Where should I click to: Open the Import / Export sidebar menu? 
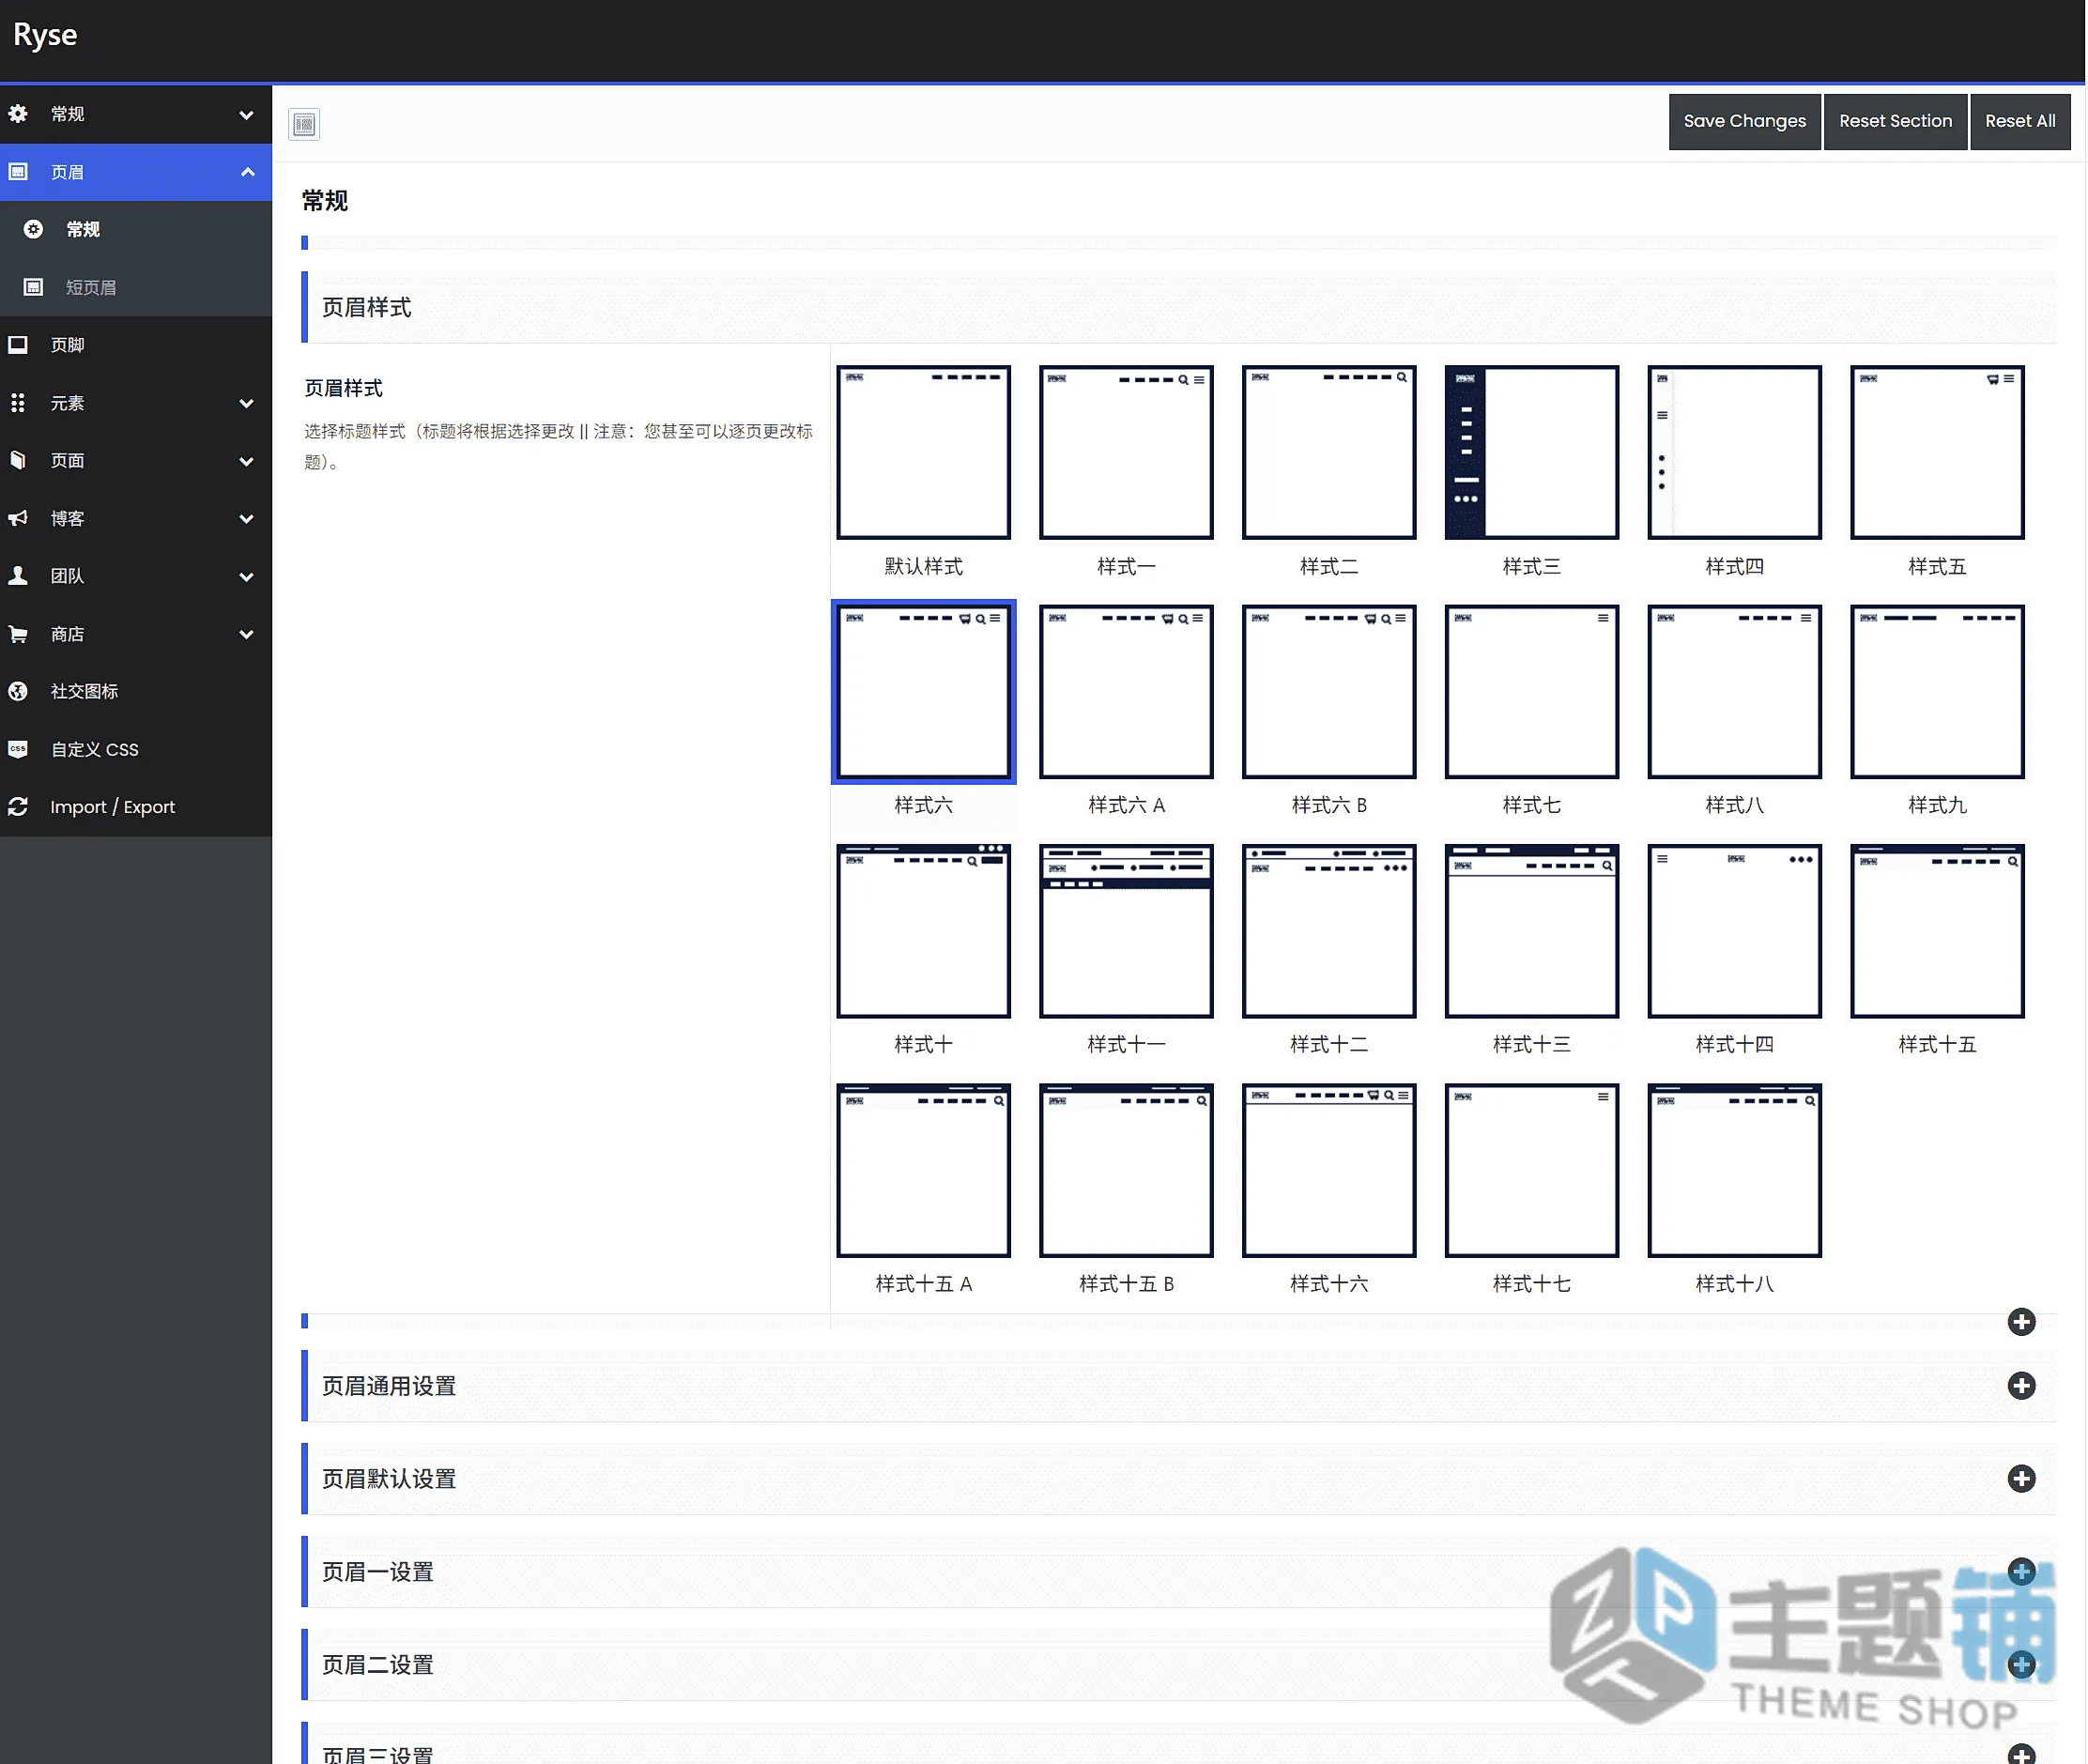(x=136, y=807)
